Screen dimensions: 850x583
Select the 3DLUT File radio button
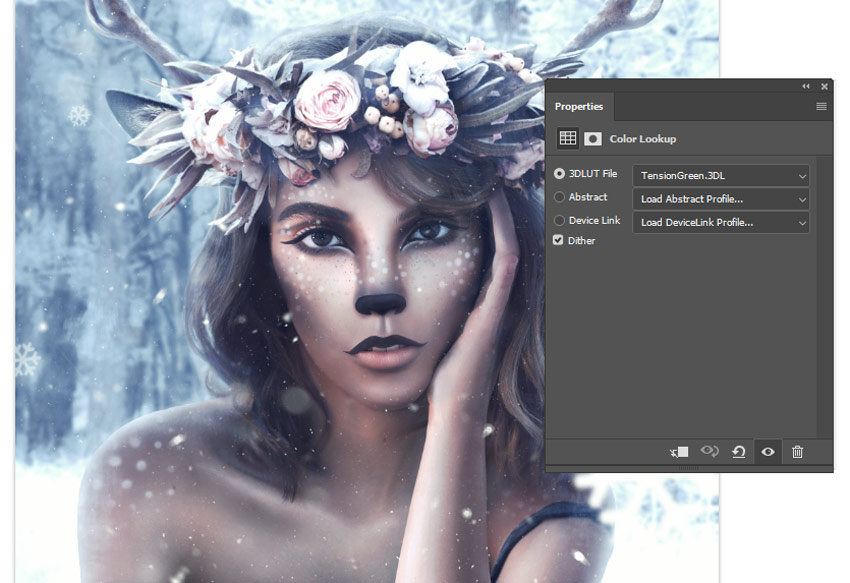(x=559, y=174)
